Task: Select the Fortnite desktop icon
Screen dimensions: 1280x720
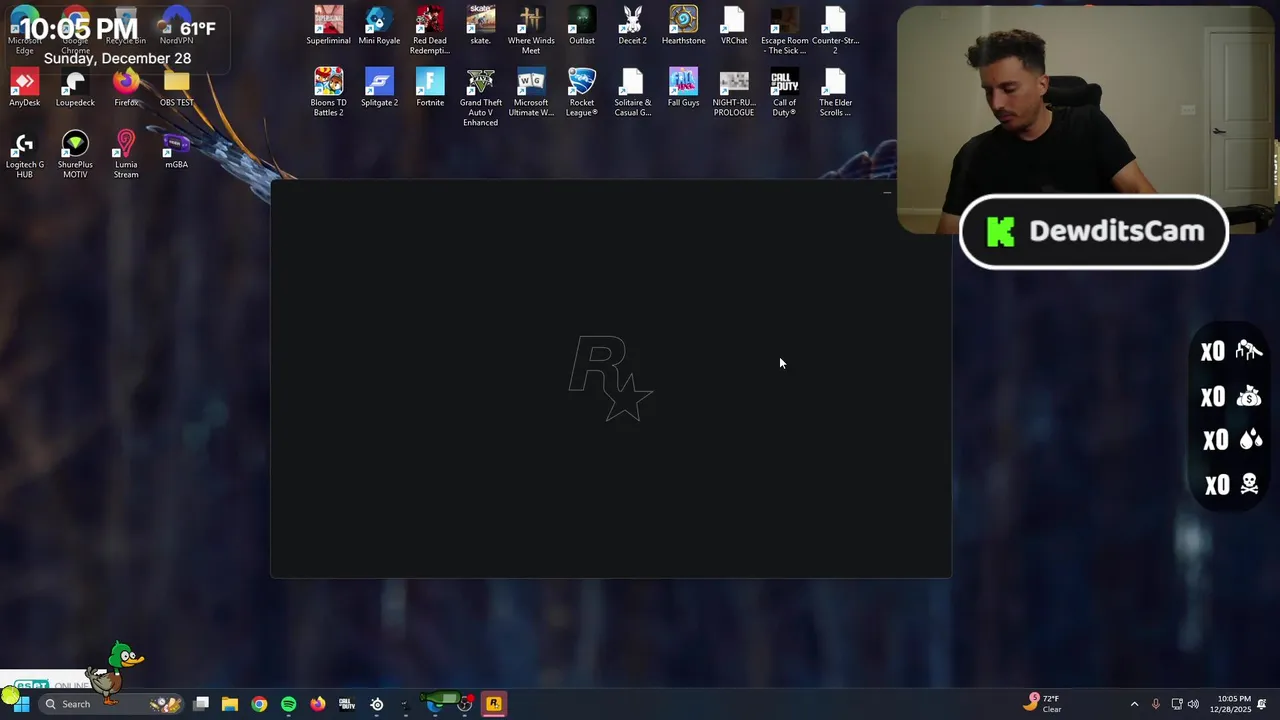Action: pyautogui.click(x=430, y=88)
